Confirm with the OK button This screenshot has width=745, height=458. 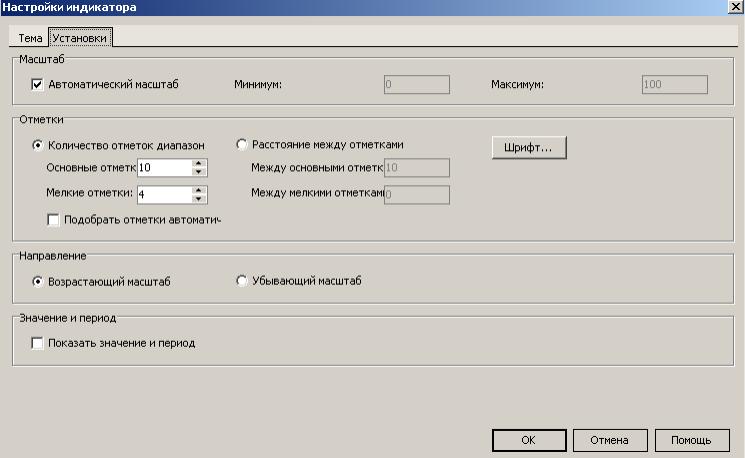(x=529, y=440)
